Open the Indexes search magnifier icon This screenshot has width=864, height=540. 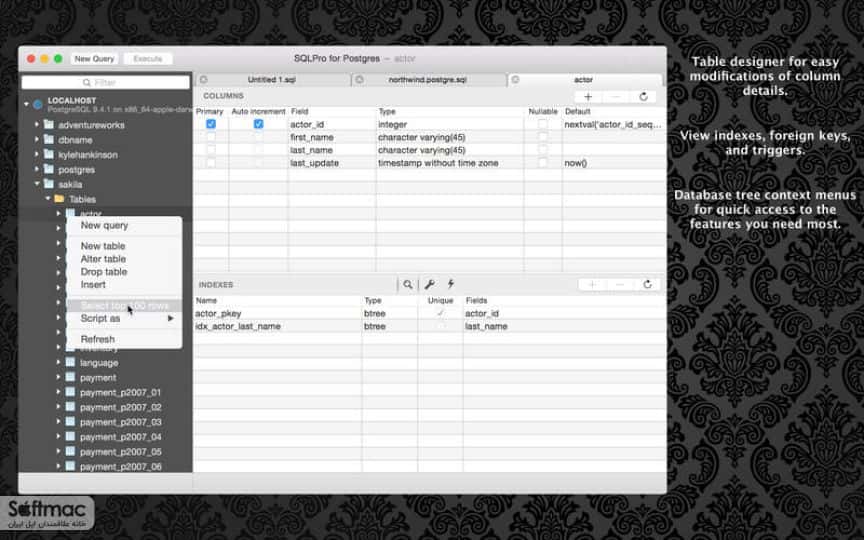[408, 284]
